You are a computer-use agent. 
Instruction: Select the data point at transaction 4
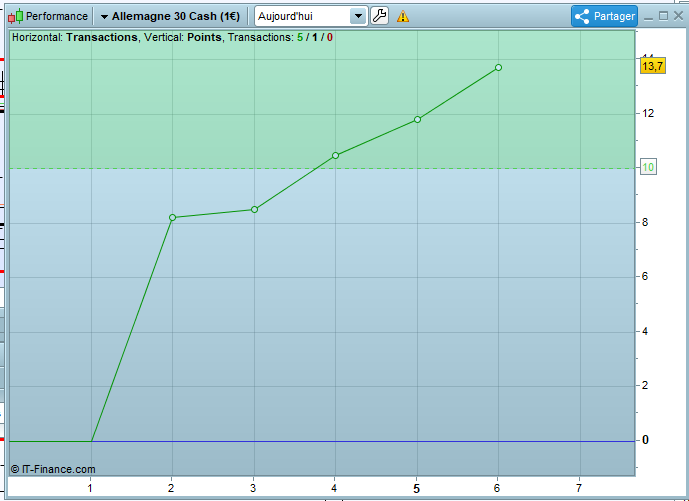pos(335,155)
